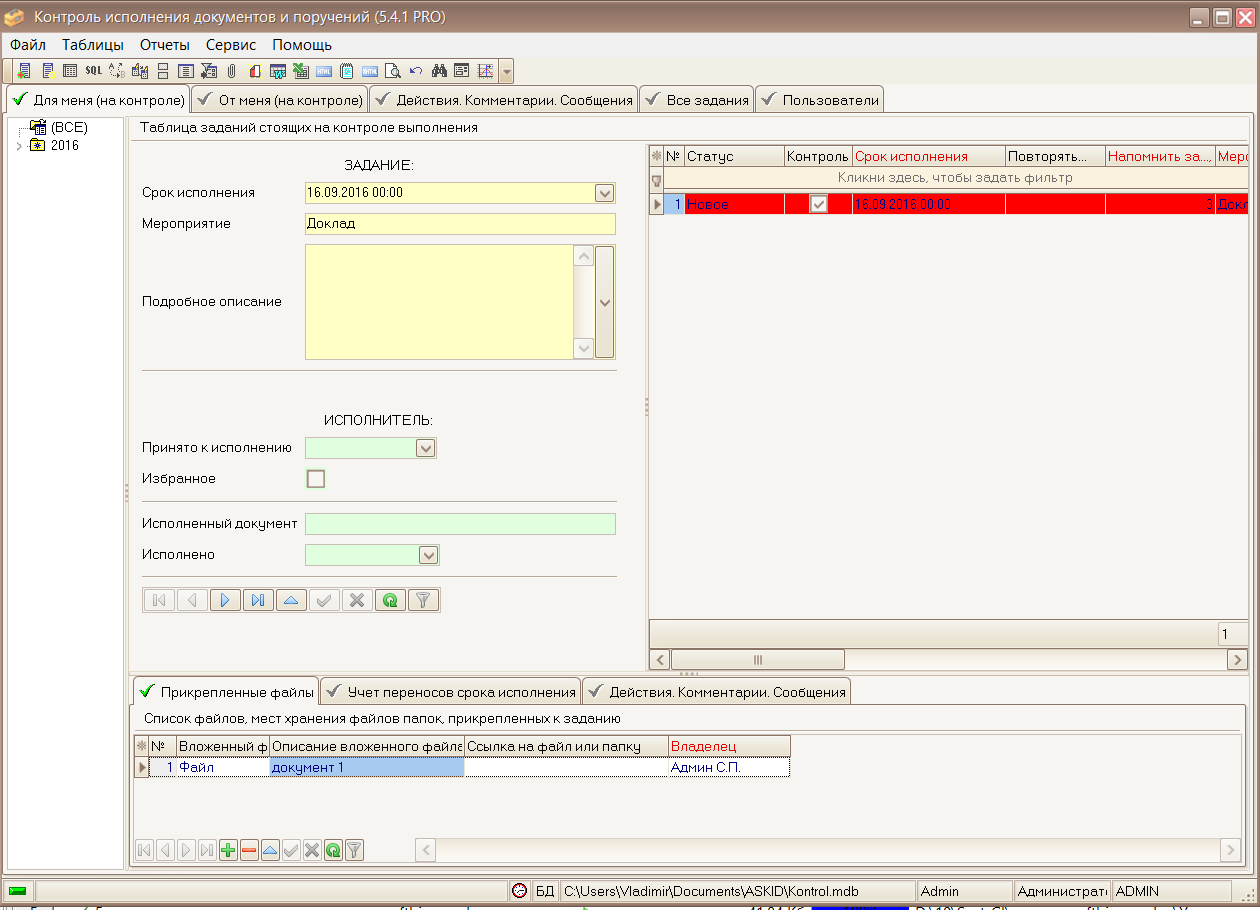Add attached file with green plus button
Image resolution: width=1260 pixels, height=910 pixels.
(x=228, y=850)
